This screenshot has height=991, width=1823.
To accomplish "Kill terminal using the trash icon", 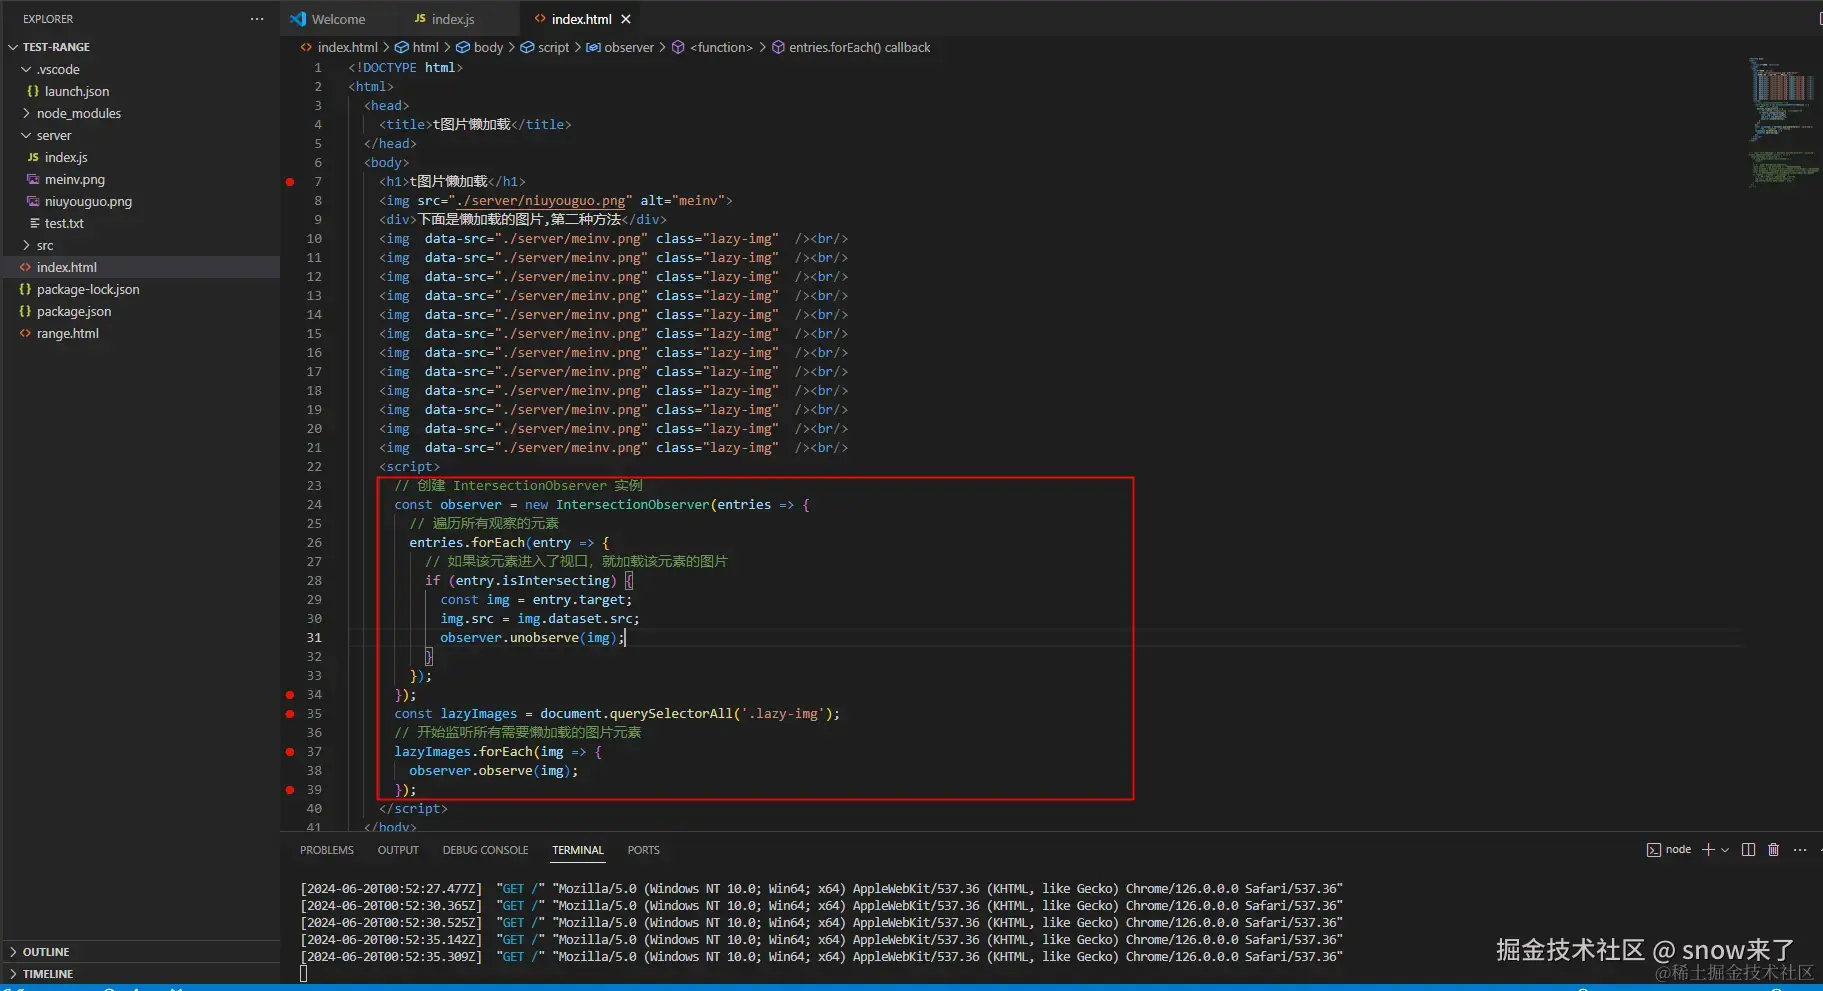I will (x=1773, y=850).
